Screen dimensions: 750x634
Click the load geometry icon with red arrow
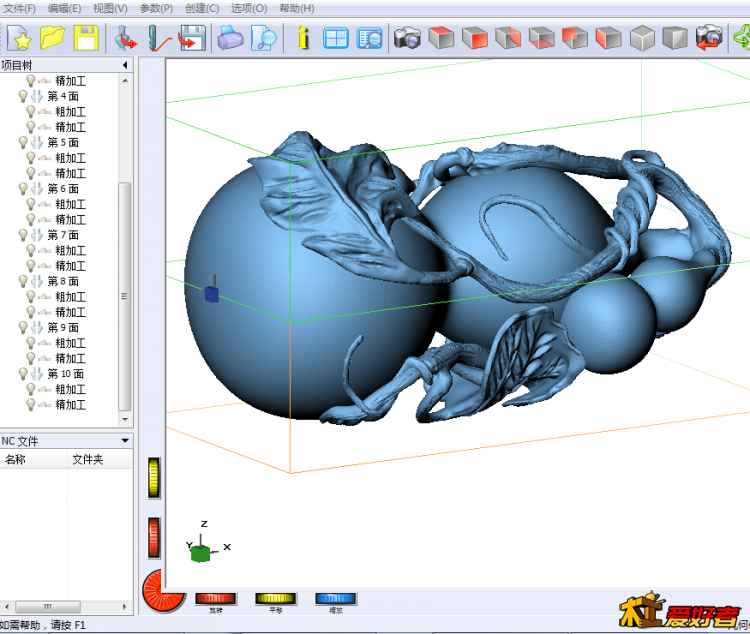[126, 38]
